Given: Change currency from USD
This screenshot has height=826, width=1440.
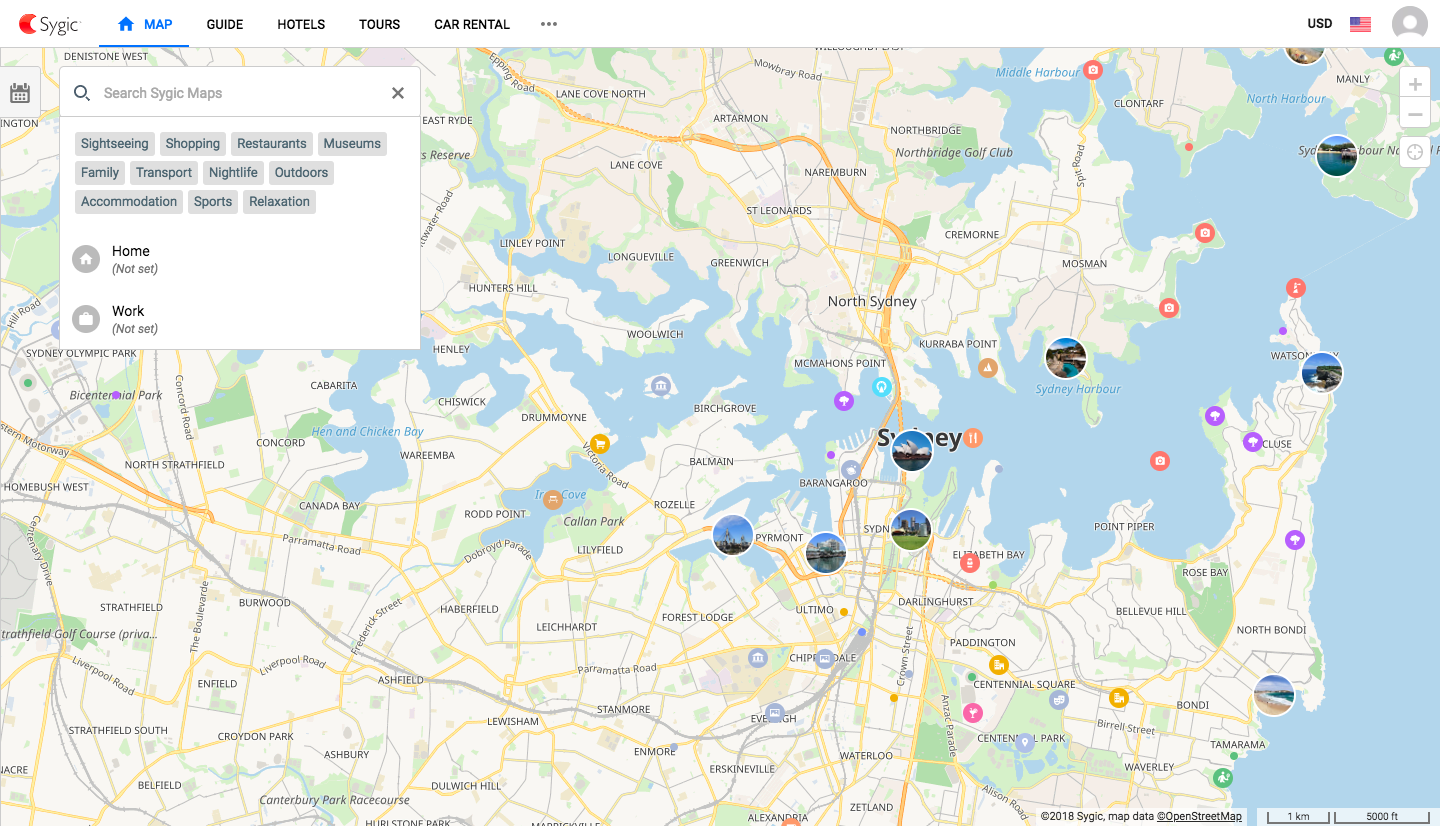Looking at the screenshot, I should 1320,24.
